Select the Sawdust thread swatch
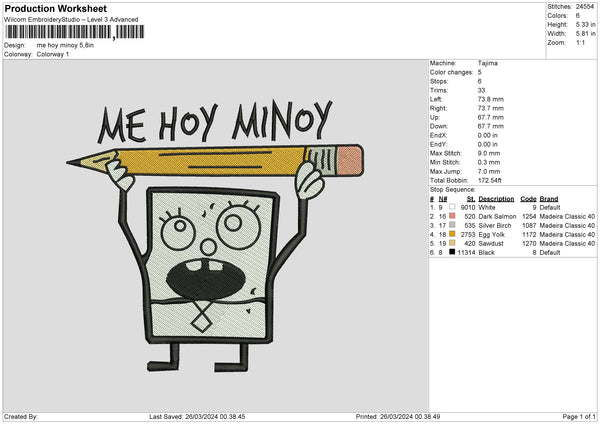Image resolution: width=600 pixels, height=424 pixels. coord(452,243)
